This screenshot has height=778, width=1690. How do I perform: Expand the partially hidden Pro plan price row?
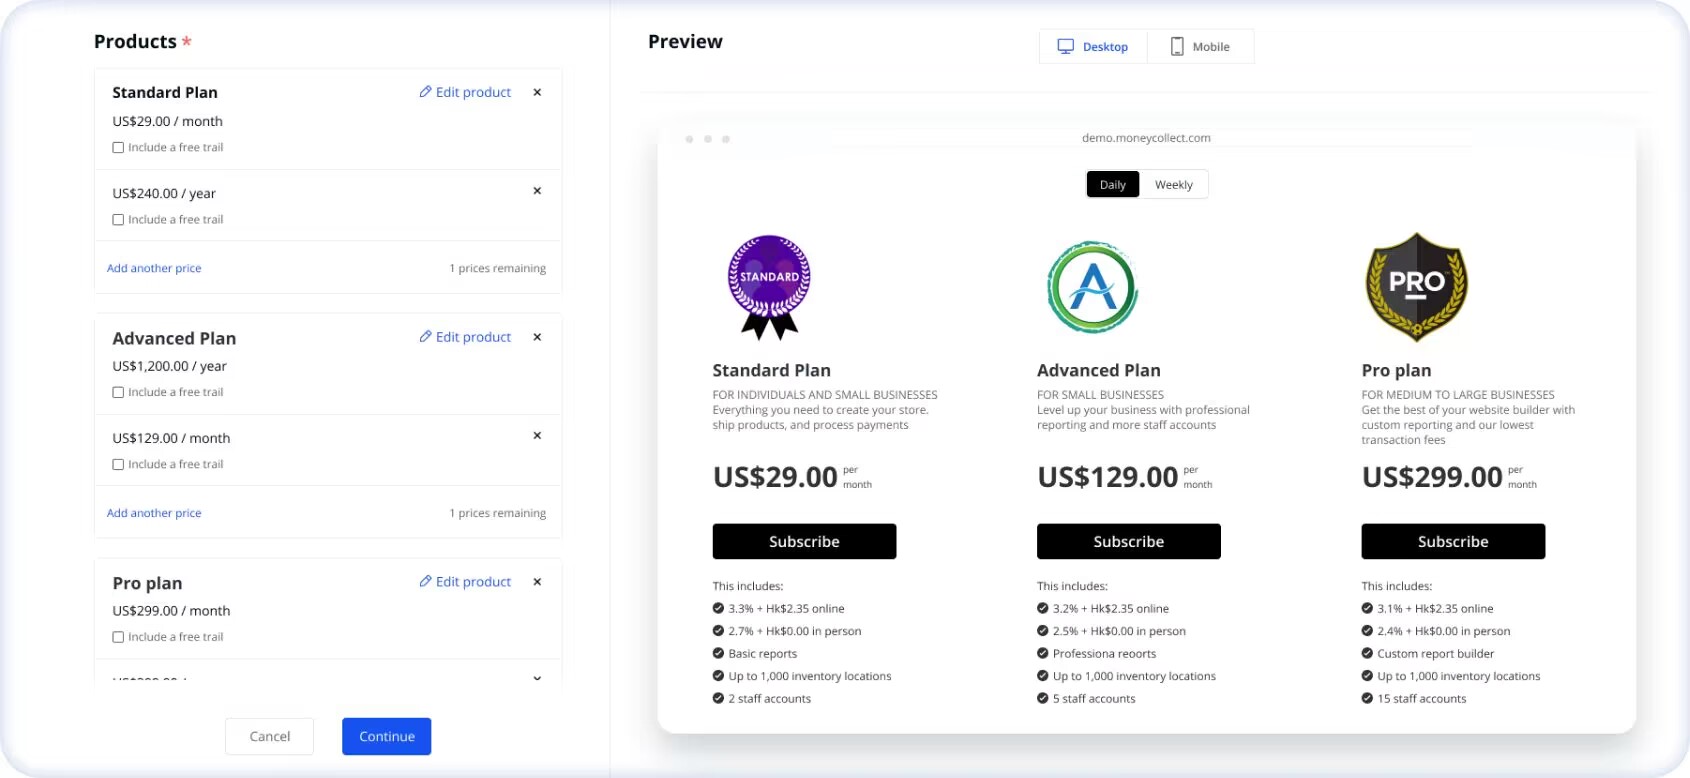[x=537, y=678]
